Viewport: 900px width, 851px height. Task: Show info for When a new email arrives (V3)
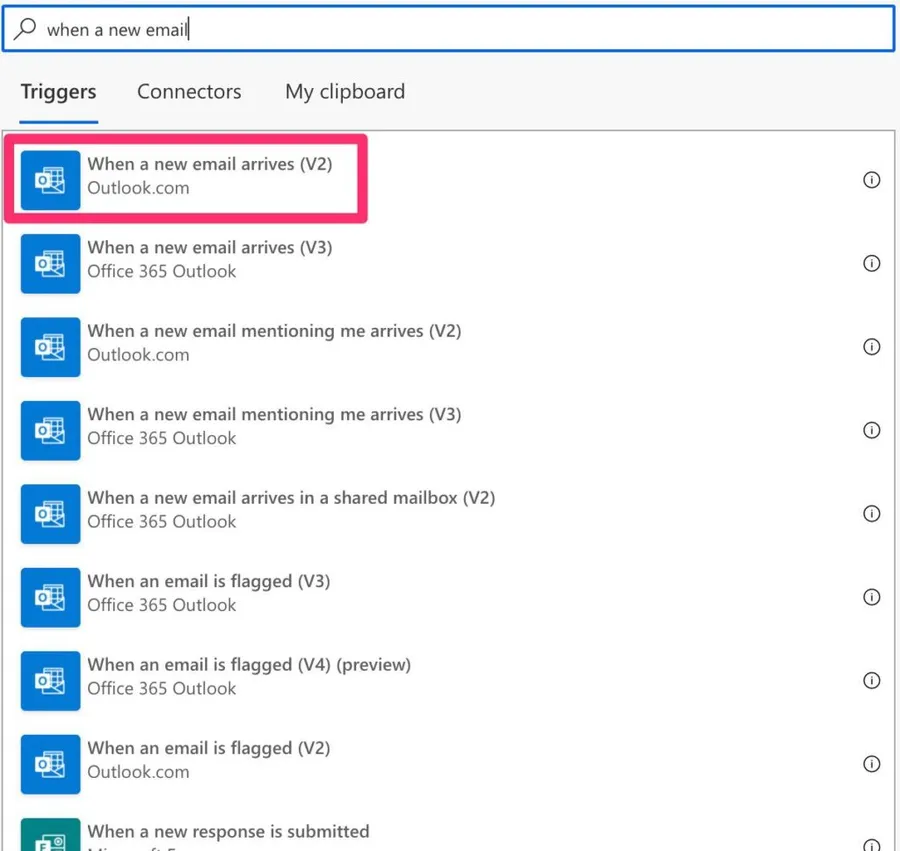tap(871, 263)
